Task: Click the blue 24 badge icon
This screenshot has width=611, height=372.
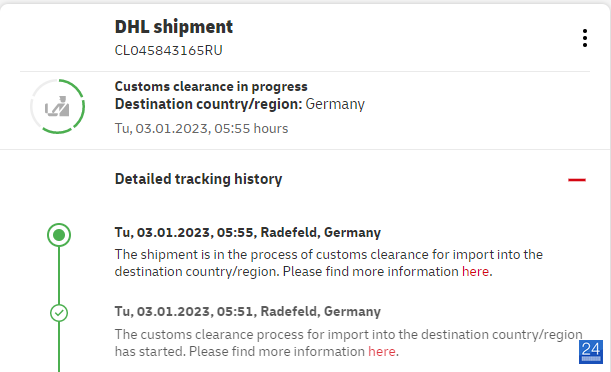Action: tap(591, 352)
